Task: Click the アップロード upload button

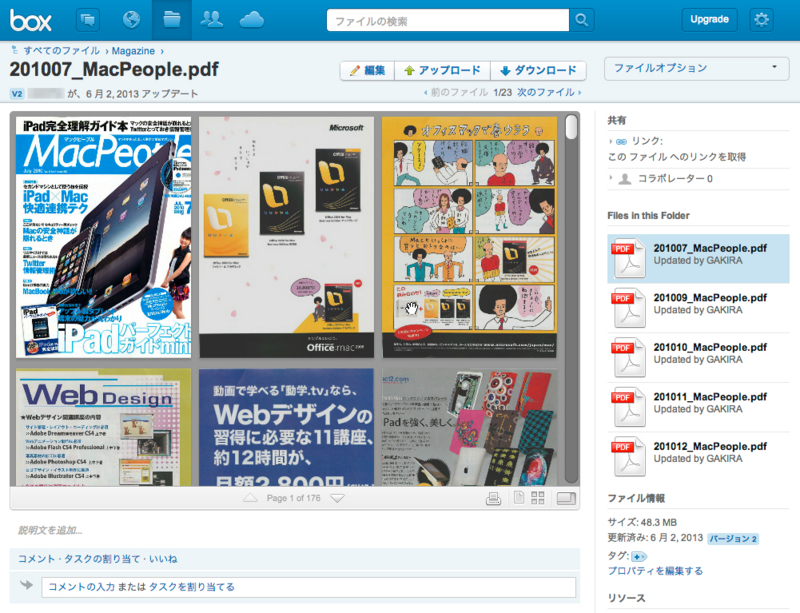Action: coord(442,70)
